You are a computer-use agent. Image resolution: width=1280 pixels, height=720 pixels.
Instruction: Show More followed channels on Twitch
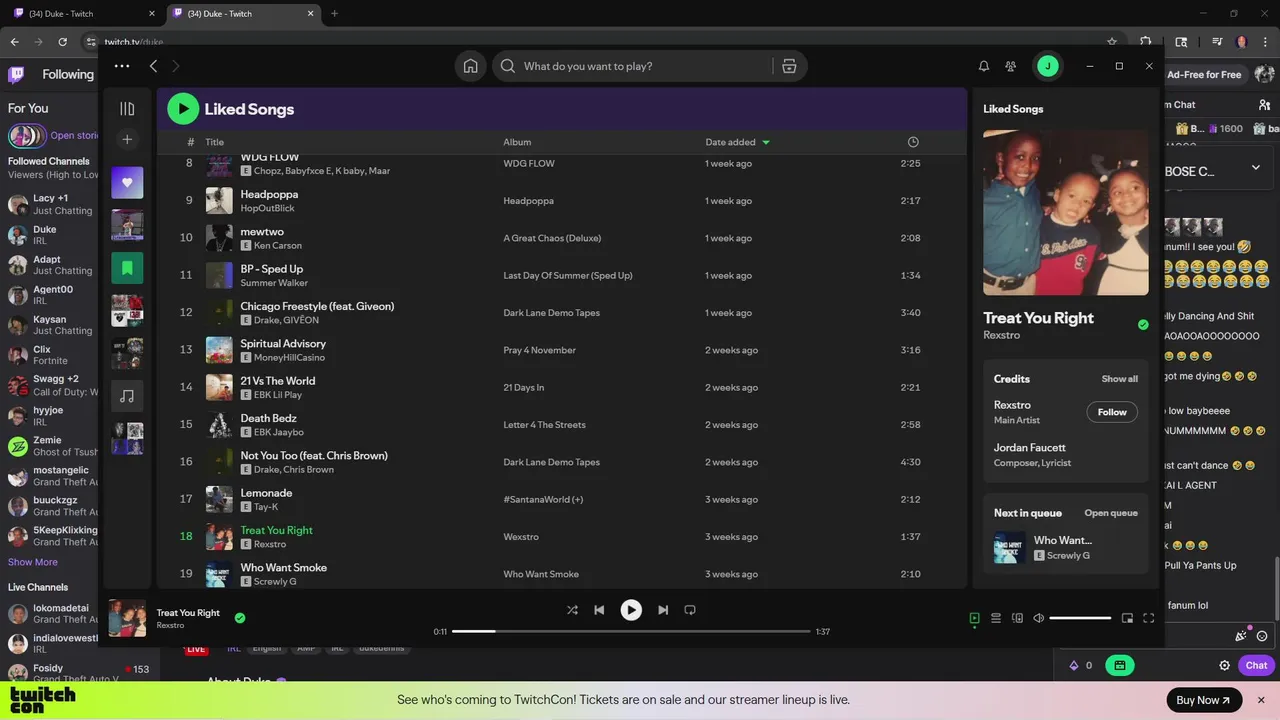pyautogui.click(x=33, y=562)
